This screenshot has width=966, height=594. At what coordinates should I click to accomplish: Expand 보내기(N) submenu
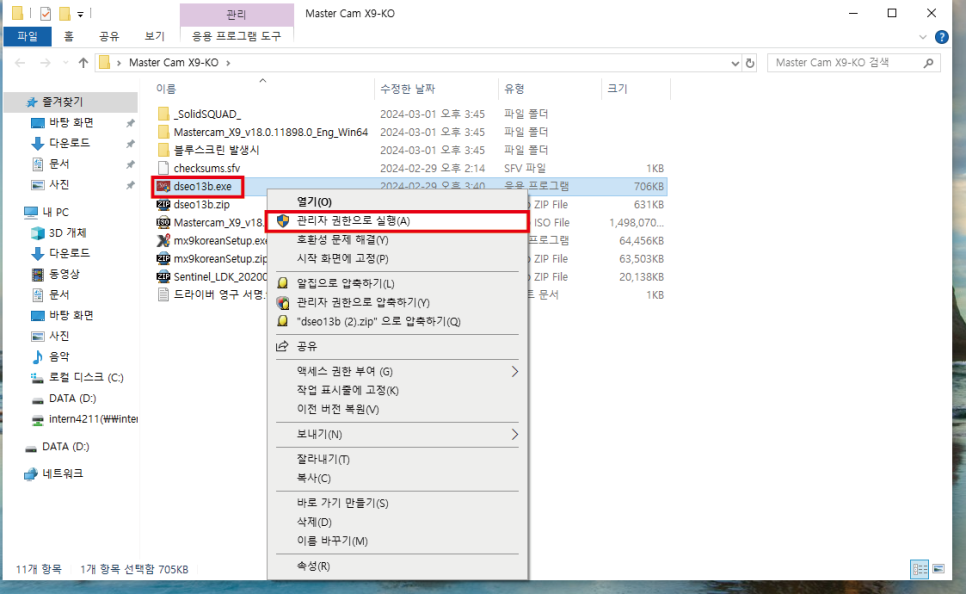pyautogui.click(x=397, y=434)
